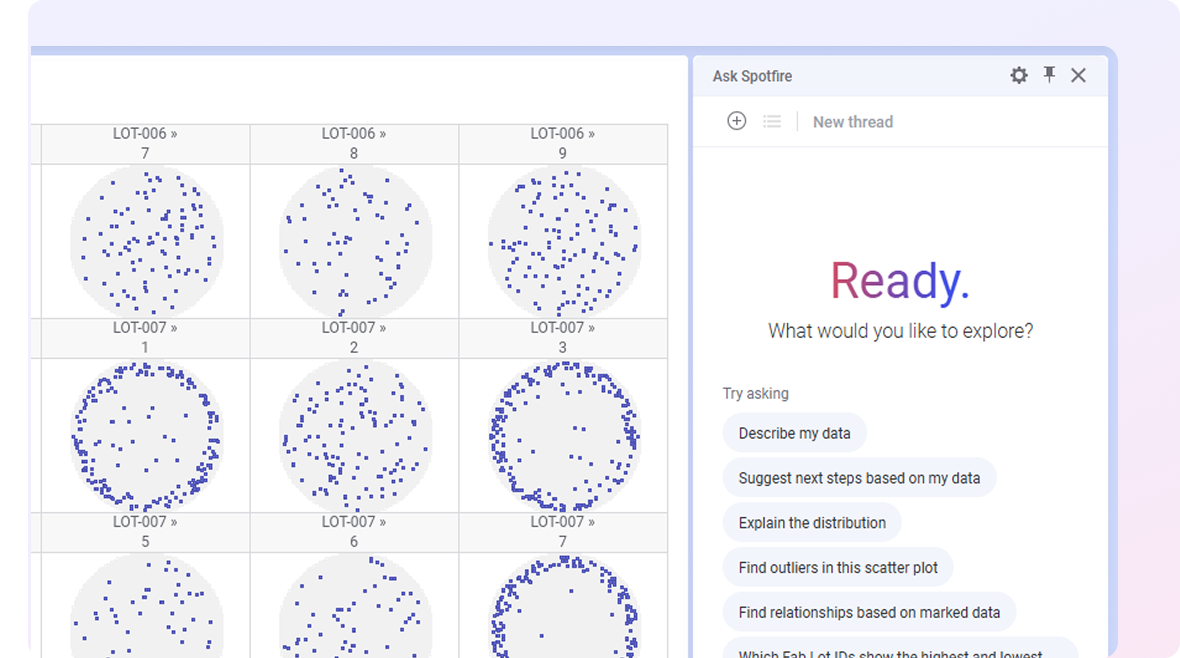
Task: Click the "Try asking" label
Action: [x=756, y=394]
